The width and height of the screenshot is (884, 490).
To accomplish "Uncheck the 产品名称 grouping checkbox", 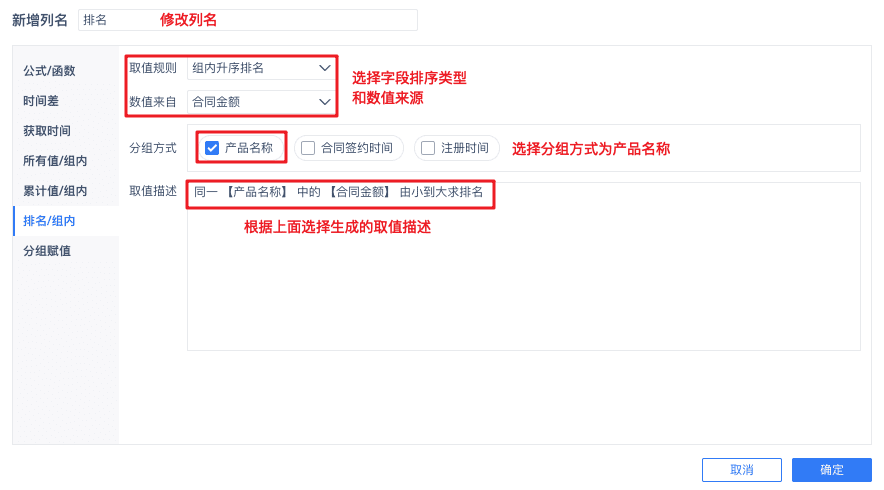I will pyautogui.click(x=212, y=148).
